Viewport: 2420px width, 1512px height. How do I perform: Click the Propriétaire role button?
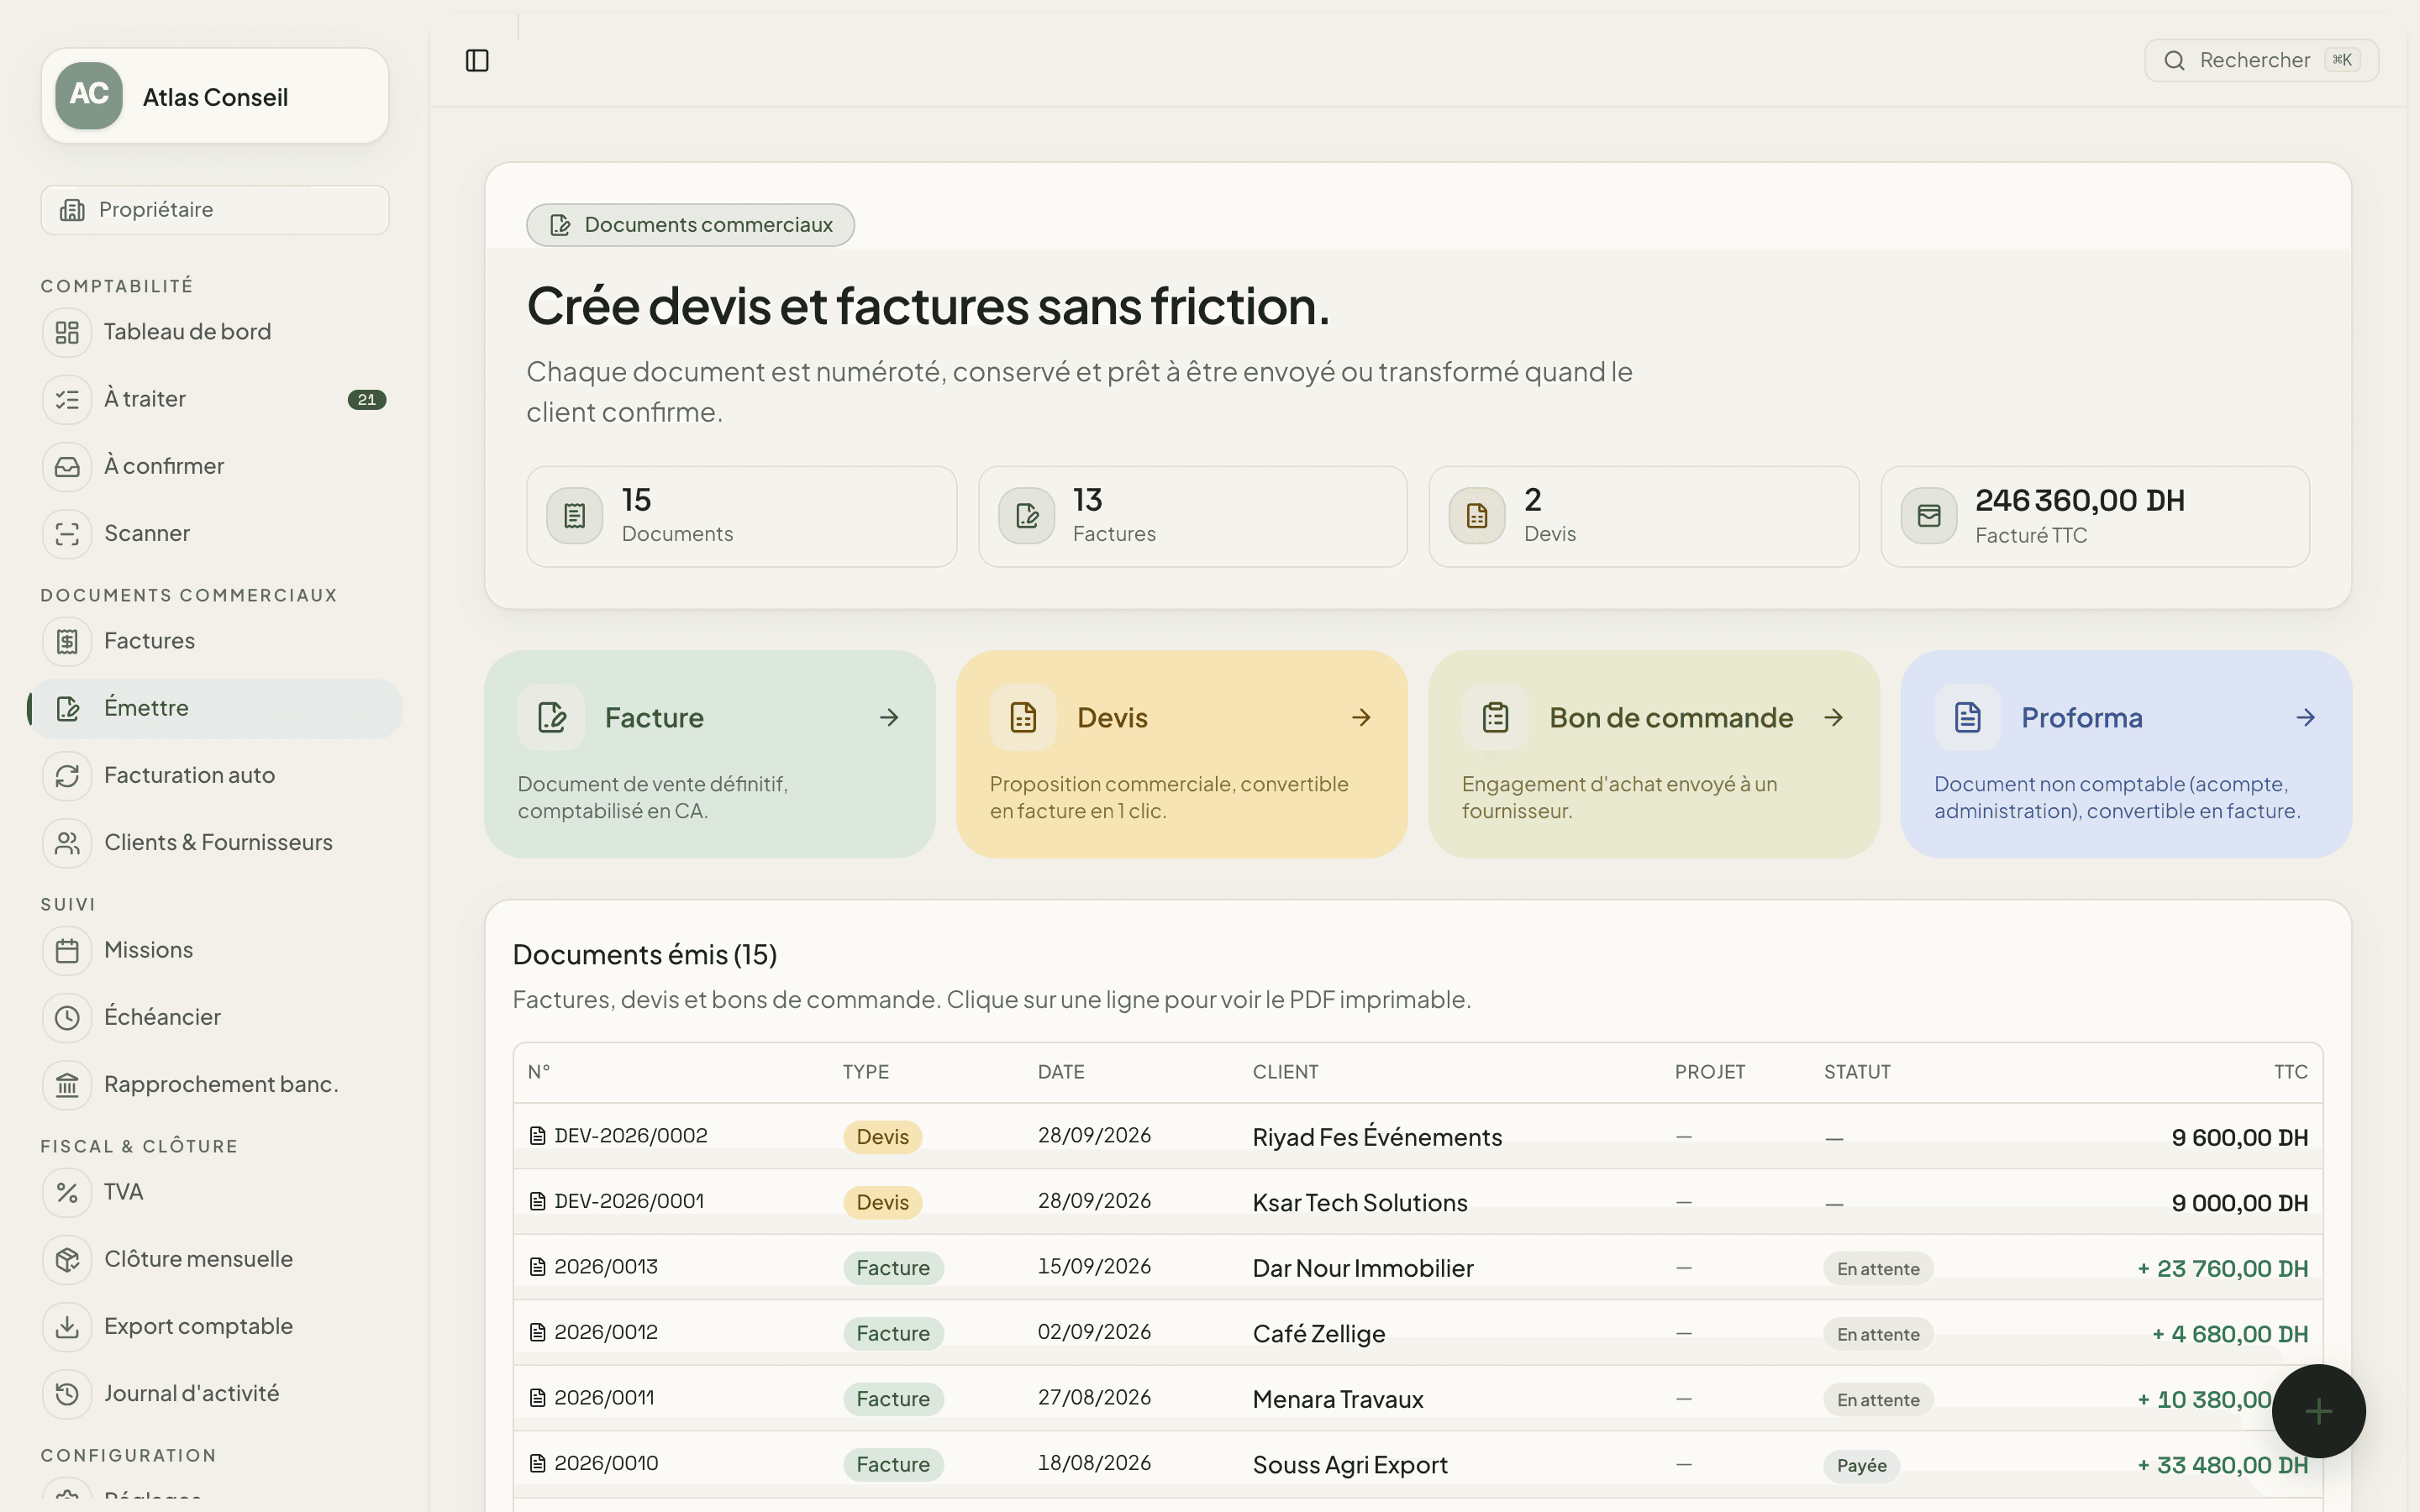(x=215, y=210)
